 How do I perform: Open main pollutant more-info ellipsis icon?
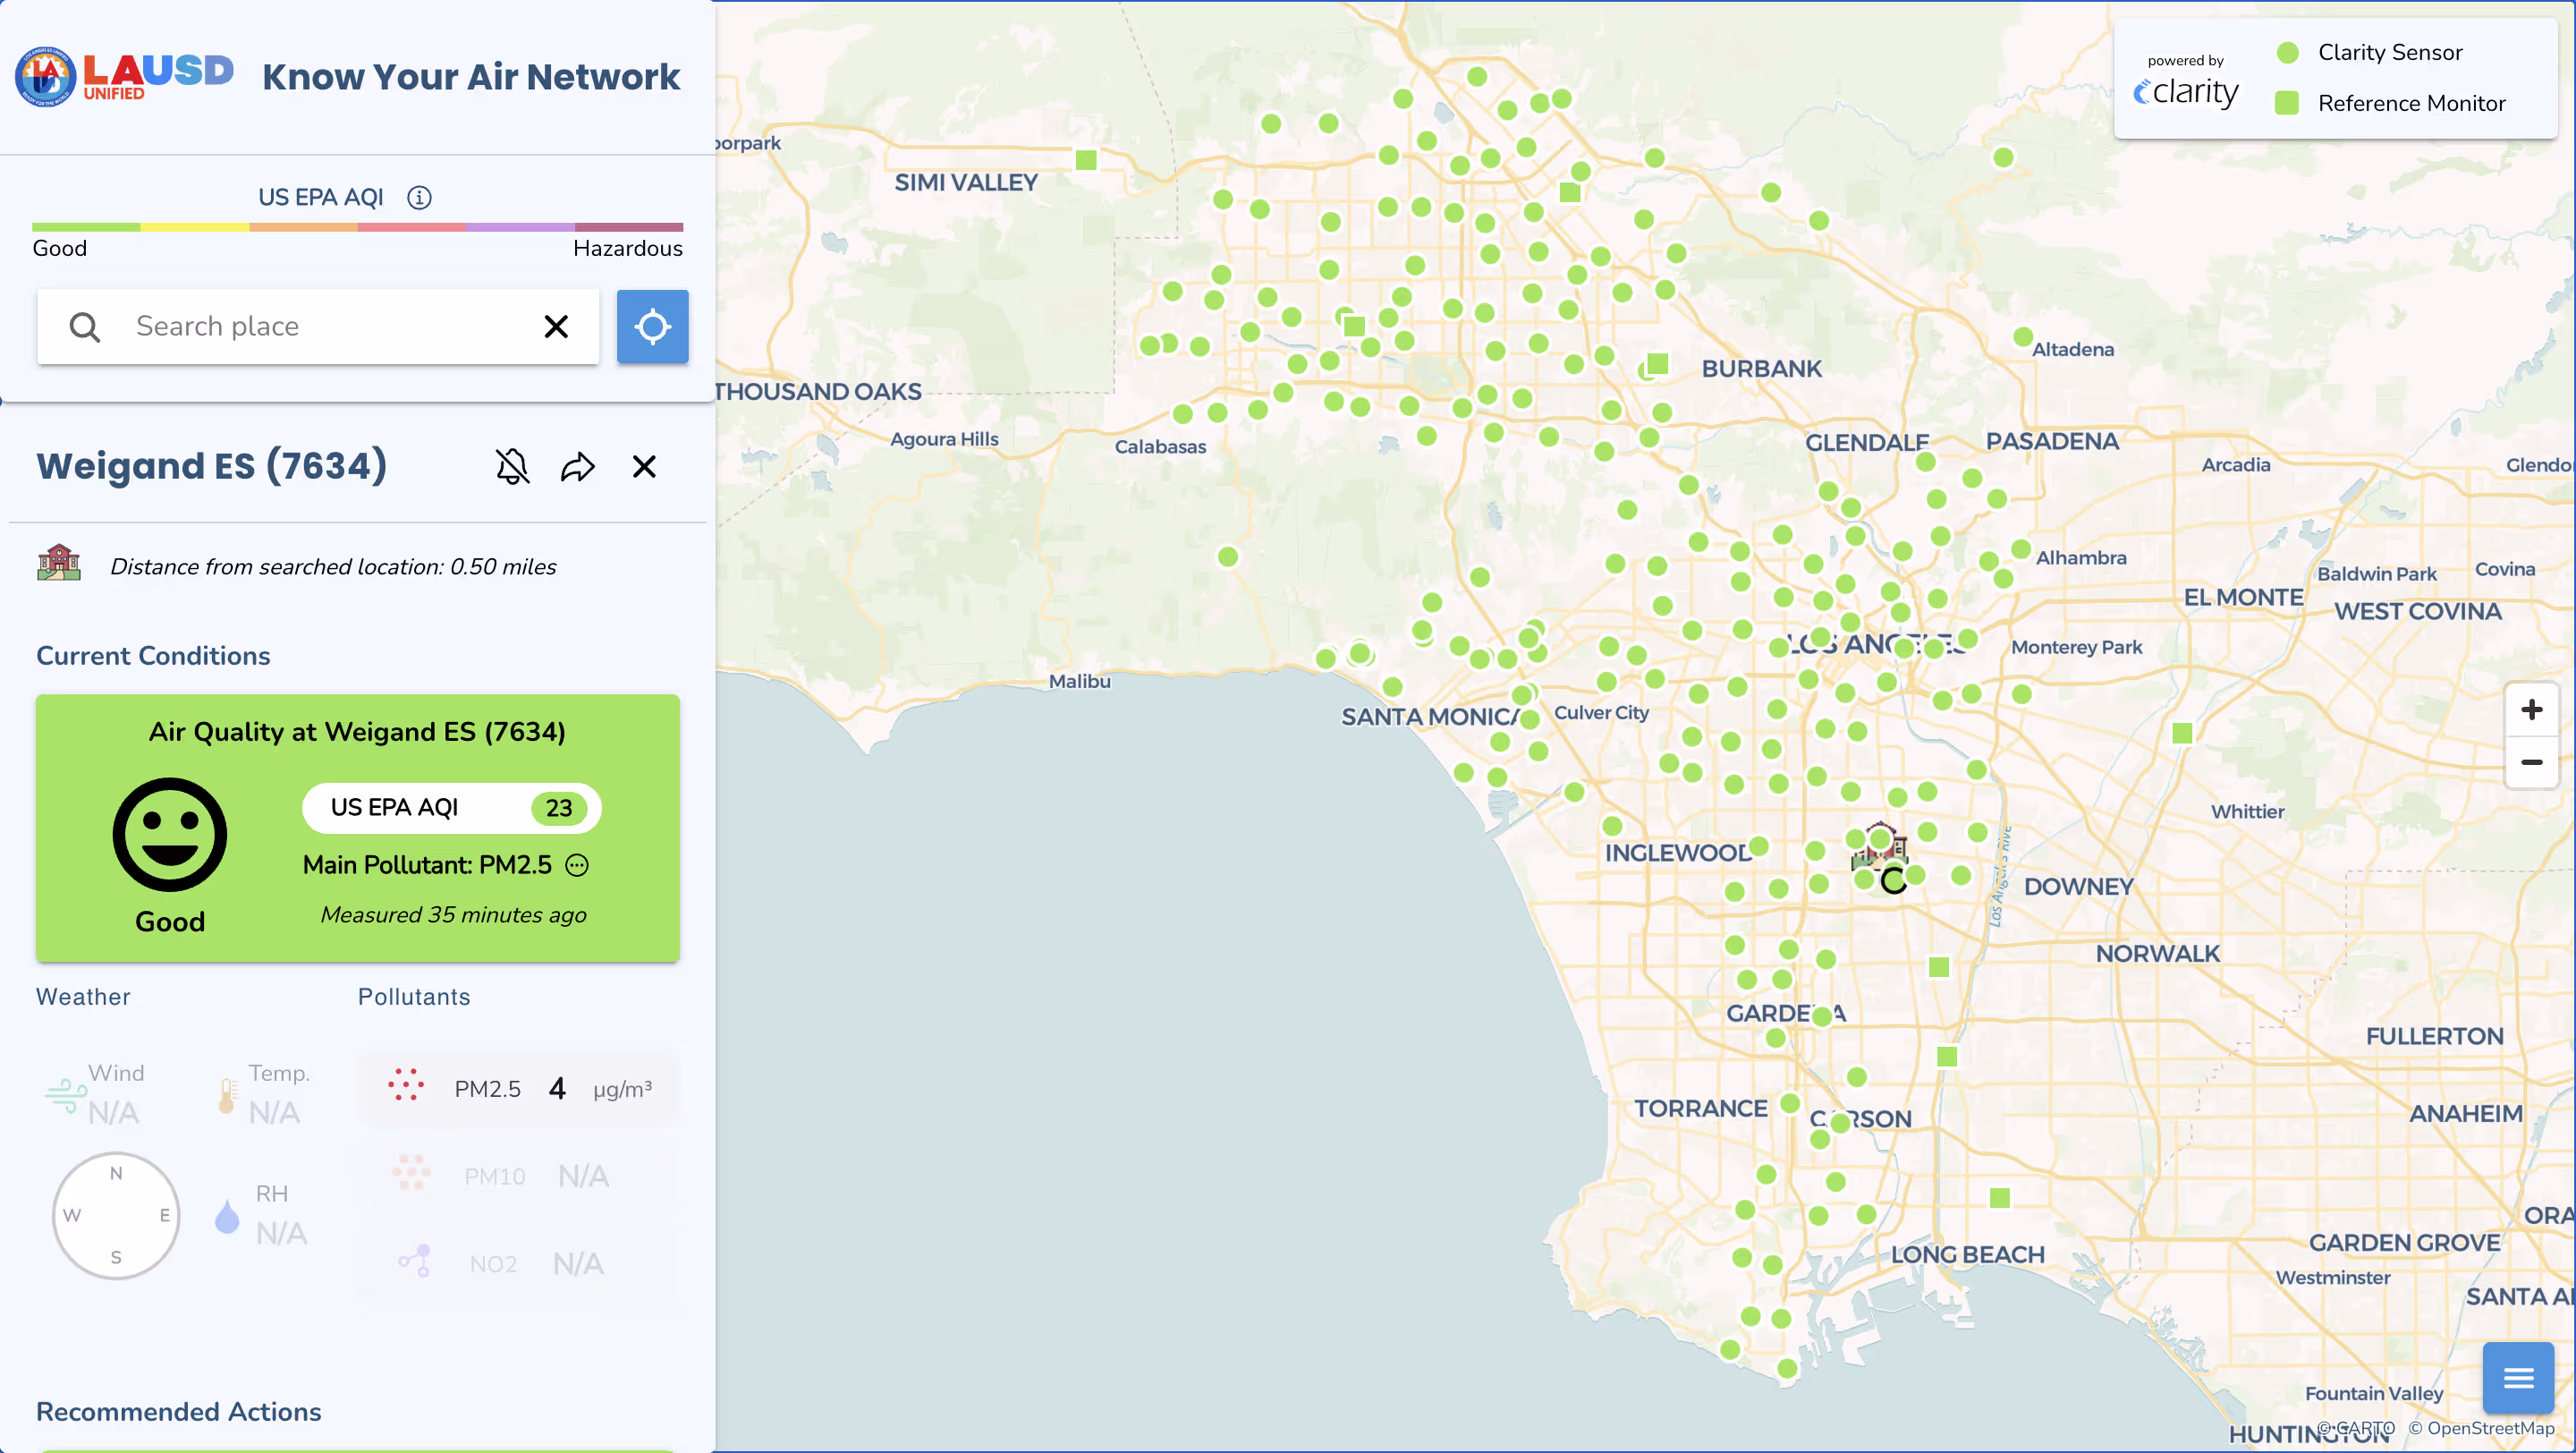point(577,865)
